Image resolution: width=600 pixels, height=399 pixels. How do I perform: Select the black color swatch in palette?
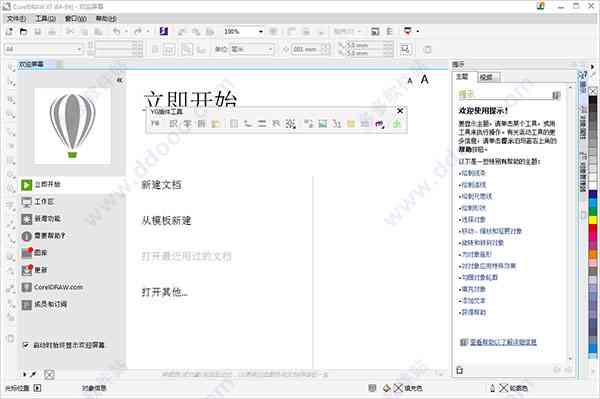click(593, 100)
